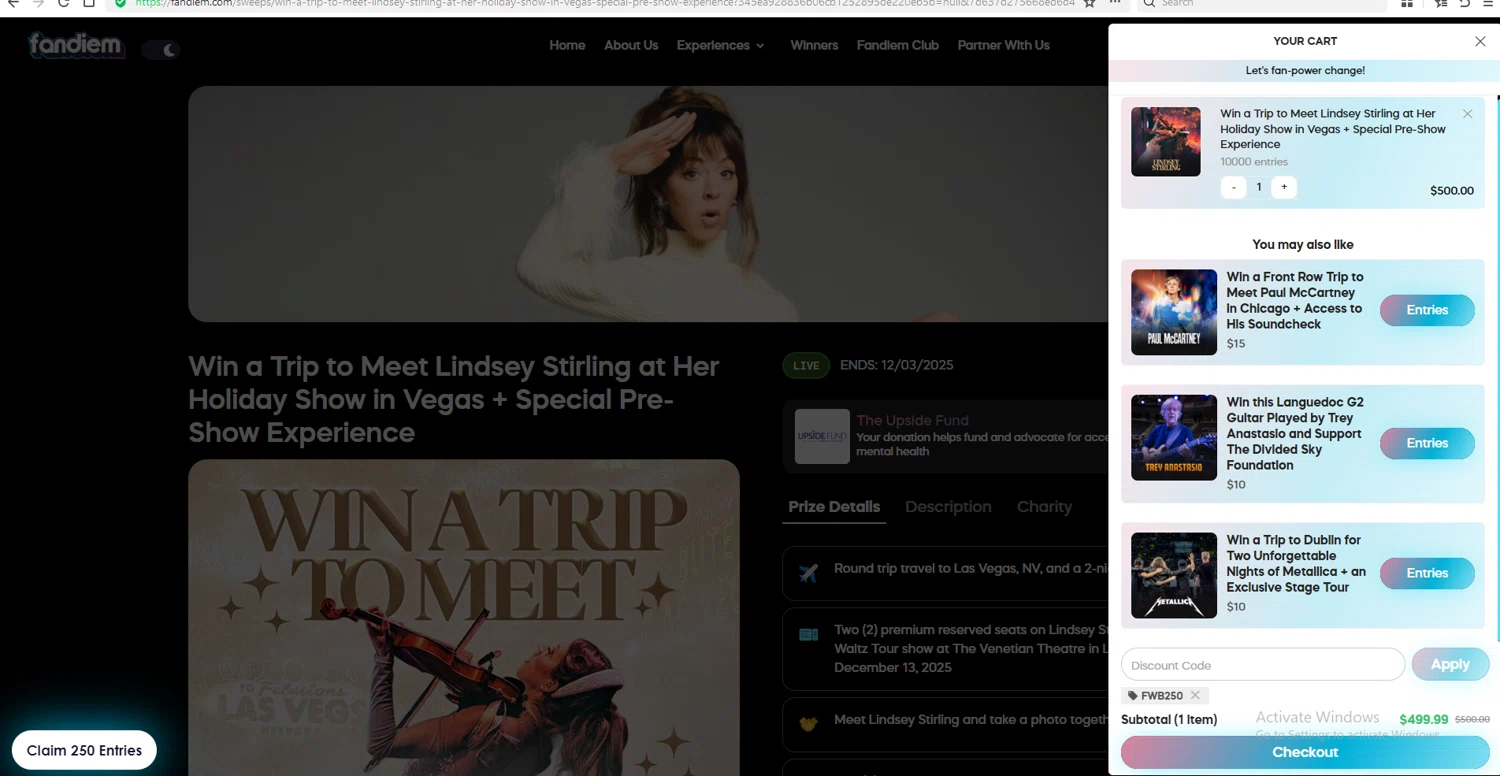The height and width of the screenshot is (776, 1500).
Task: Claim 250 Entries button
Action: click(x=84, y=750)
